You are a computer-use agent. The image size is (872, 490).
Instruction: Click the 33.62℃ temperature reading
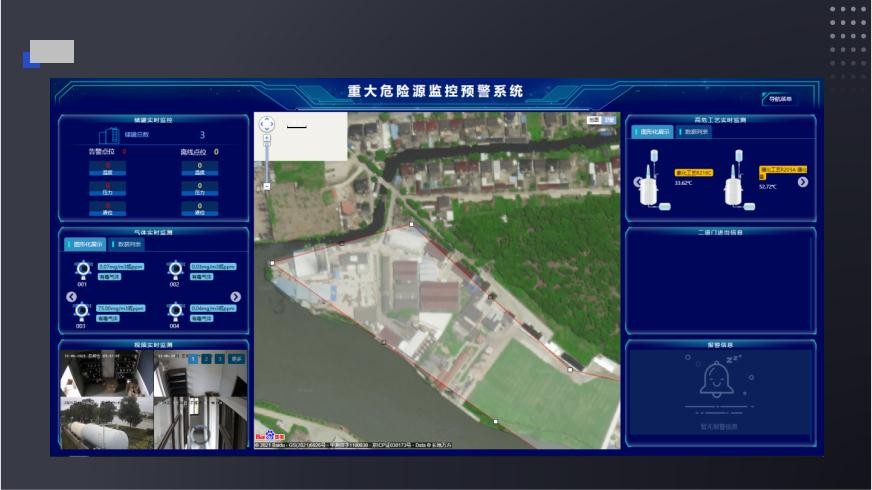683,183
